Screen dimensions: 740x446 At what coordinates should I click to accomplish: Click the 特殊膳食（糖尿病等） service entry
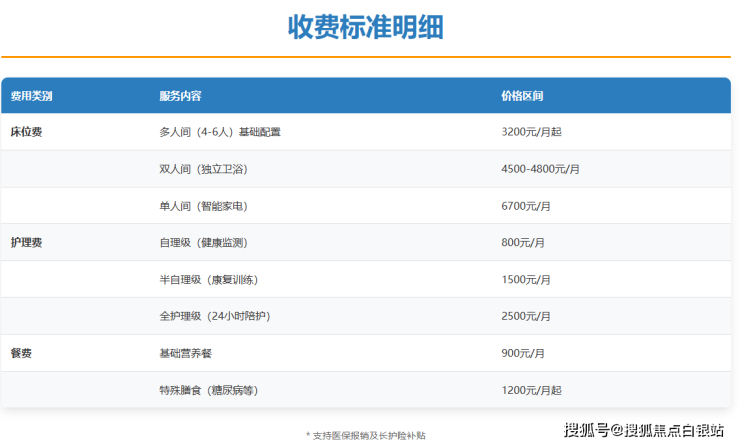(x=208, y=391)
